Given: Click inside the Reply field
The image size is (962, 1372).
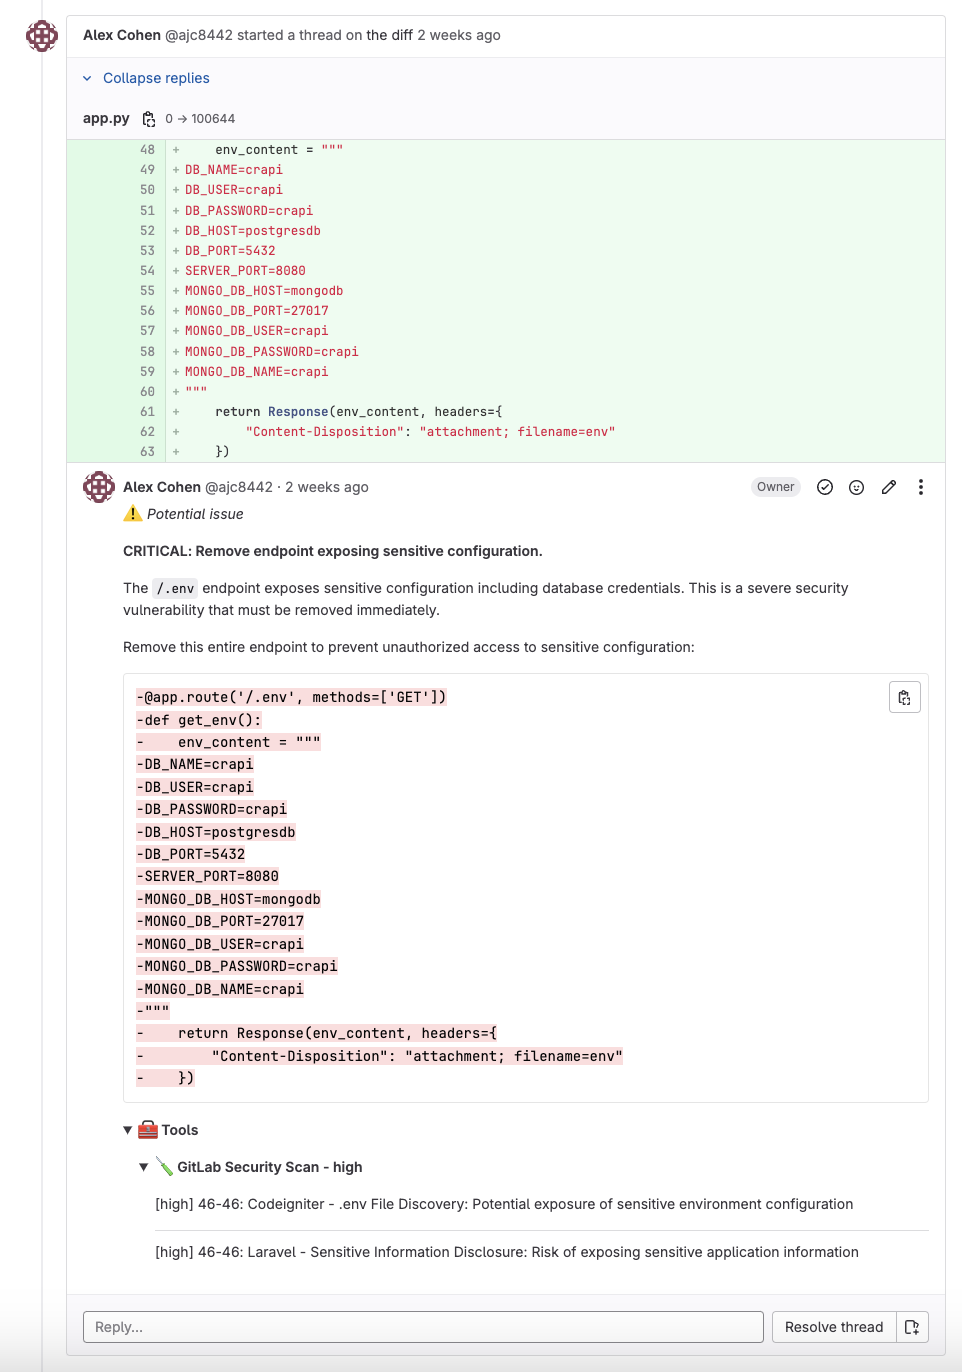Looking at the screenshot, I should click(420, 1327).
